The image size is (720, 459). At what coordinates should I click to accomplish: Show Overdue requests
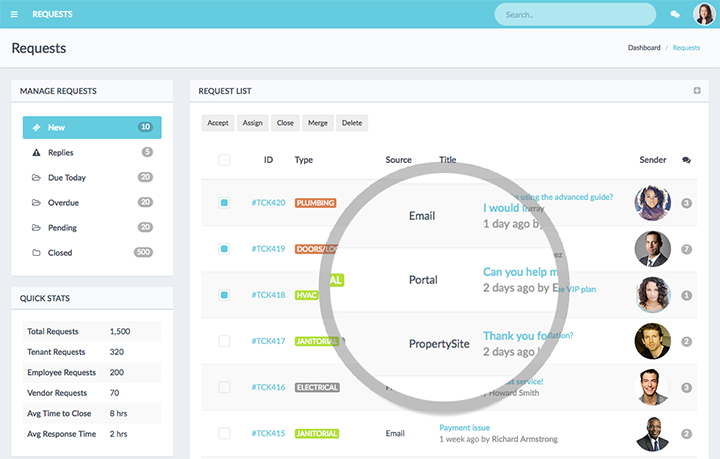(92, 202)
